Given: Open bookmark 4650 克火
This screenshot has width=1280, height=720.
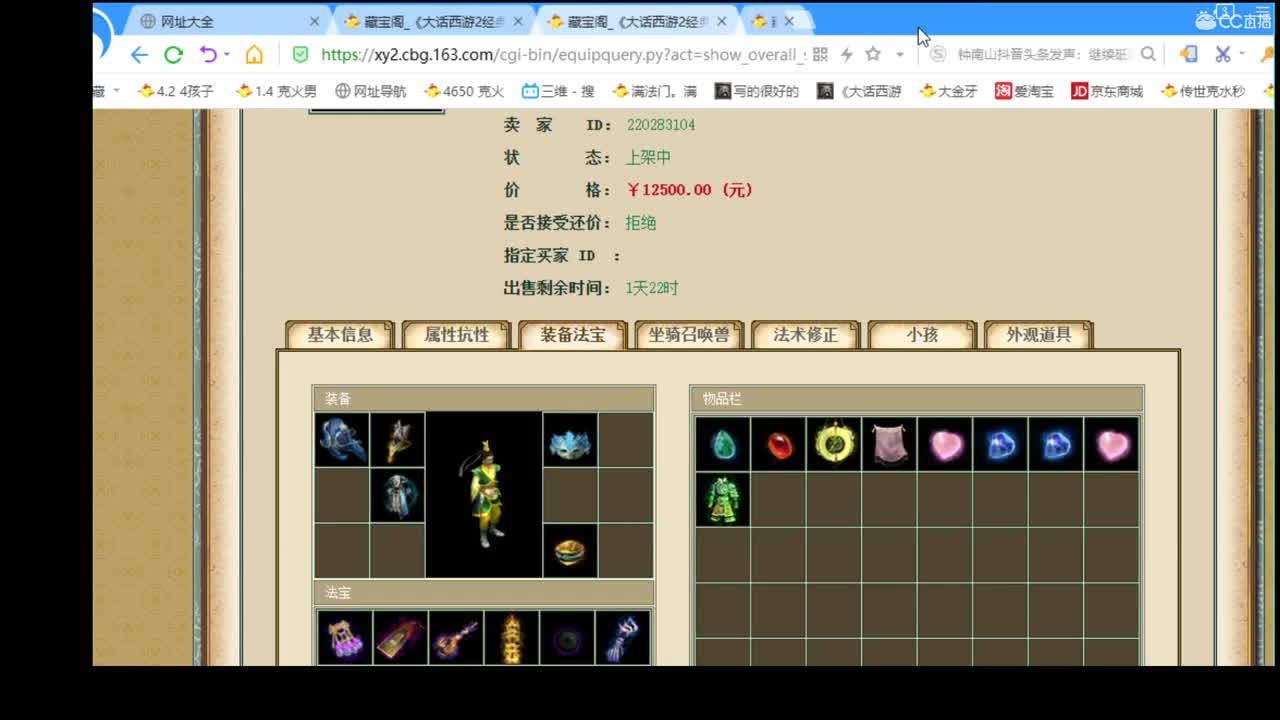Looking at the screenshot, I should coord(464,91).
